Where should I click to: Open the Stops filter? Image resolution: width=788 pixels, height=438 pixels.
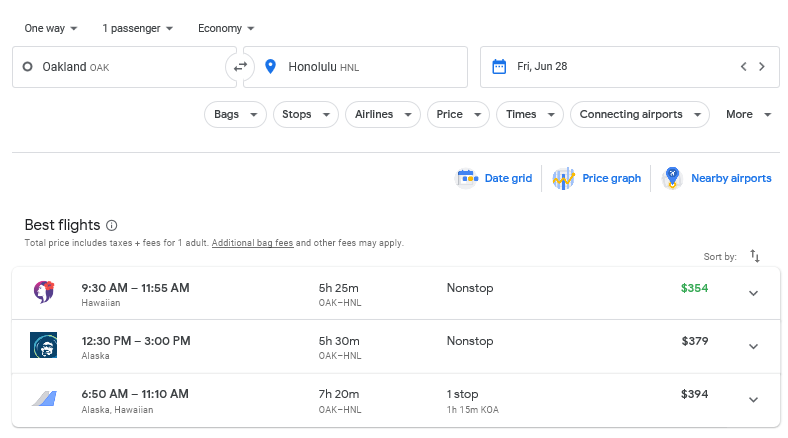click(305, 115)
